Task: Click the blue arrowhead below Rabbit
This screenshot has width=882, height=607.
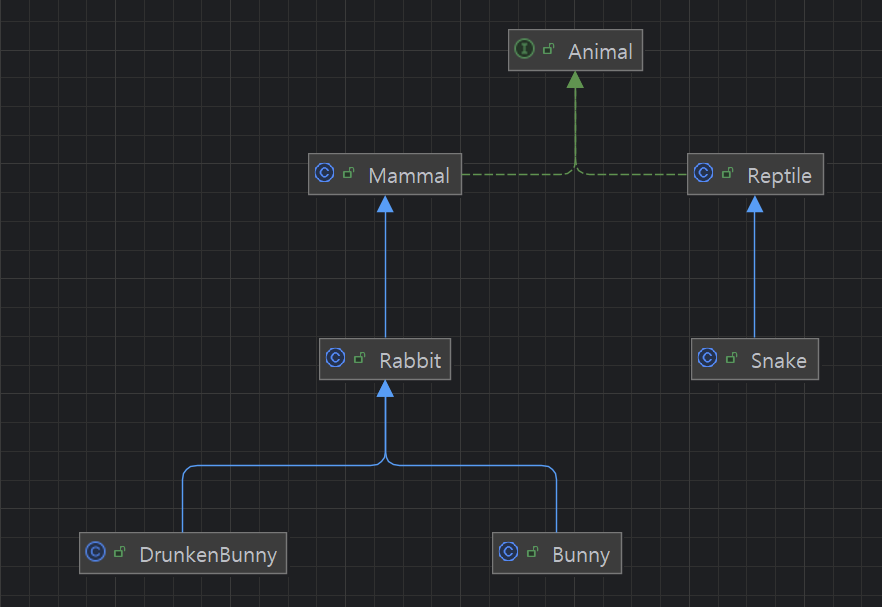Action: pyautogui.click(x=385, y=389)
